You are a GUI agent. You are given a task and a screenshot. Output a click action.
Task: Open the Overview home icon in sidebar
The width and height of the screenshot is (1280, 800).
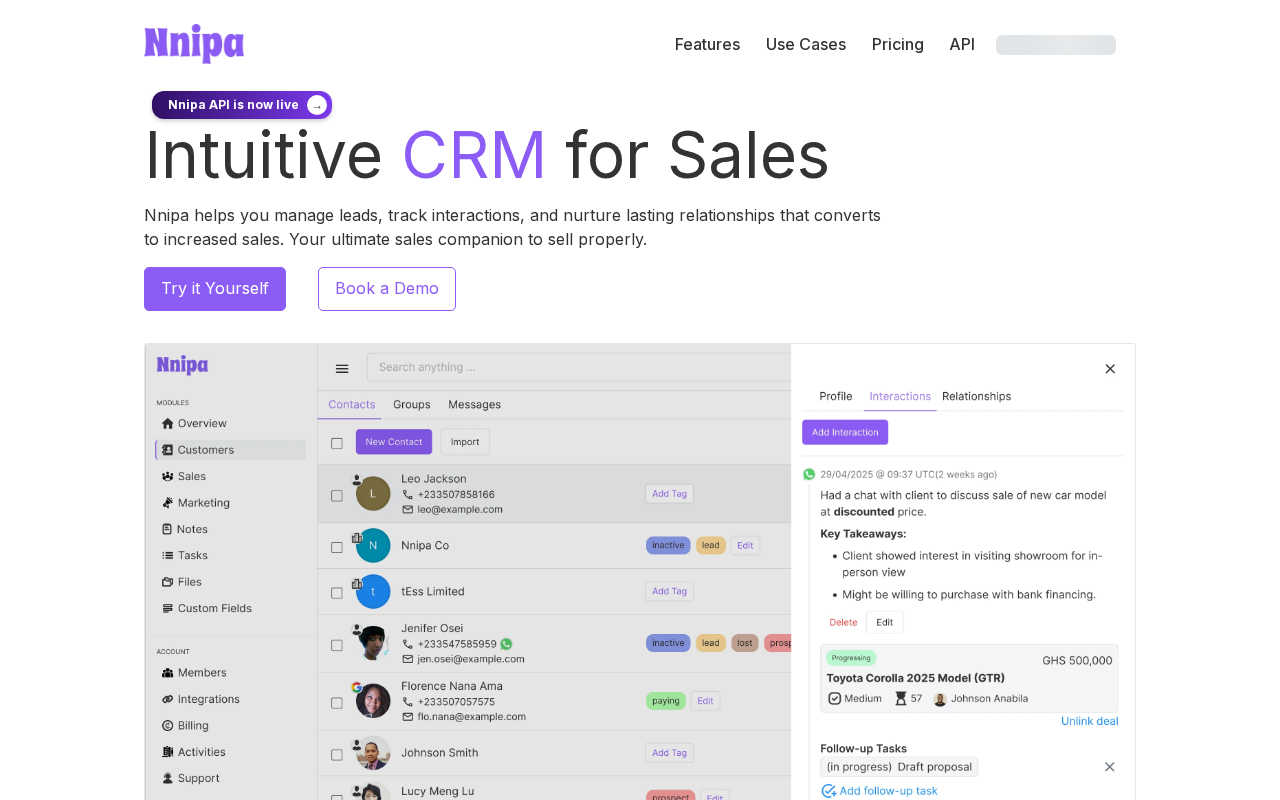click(x=168, y=423)
